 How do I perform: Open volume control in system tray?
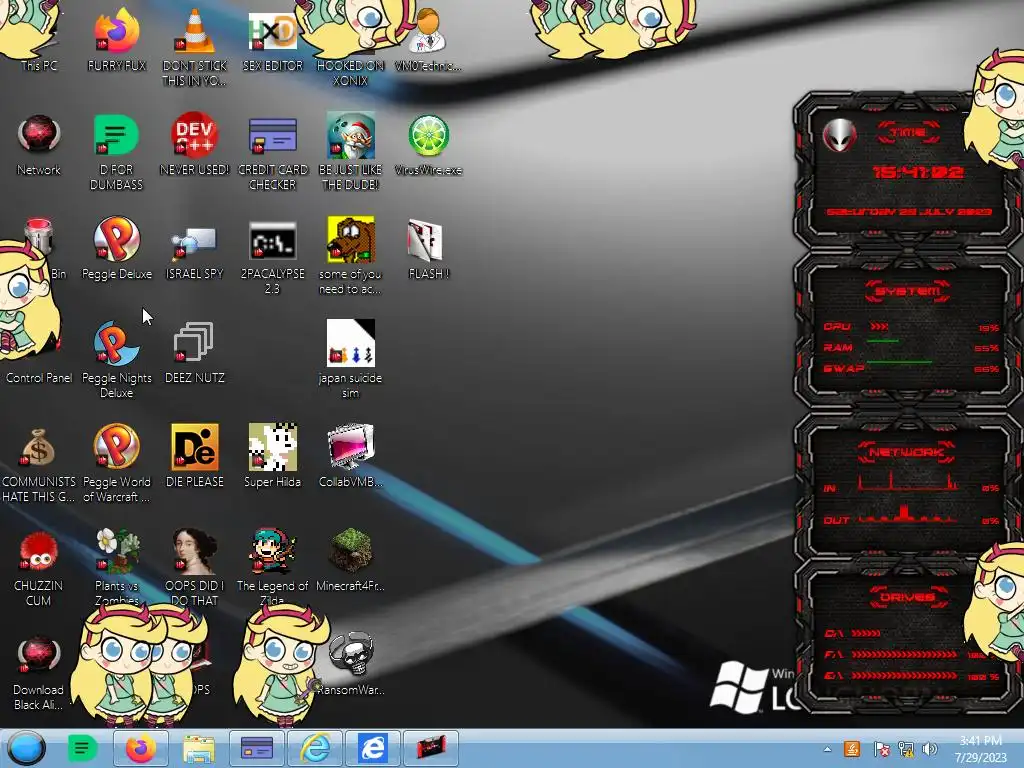tap(930, 749)
